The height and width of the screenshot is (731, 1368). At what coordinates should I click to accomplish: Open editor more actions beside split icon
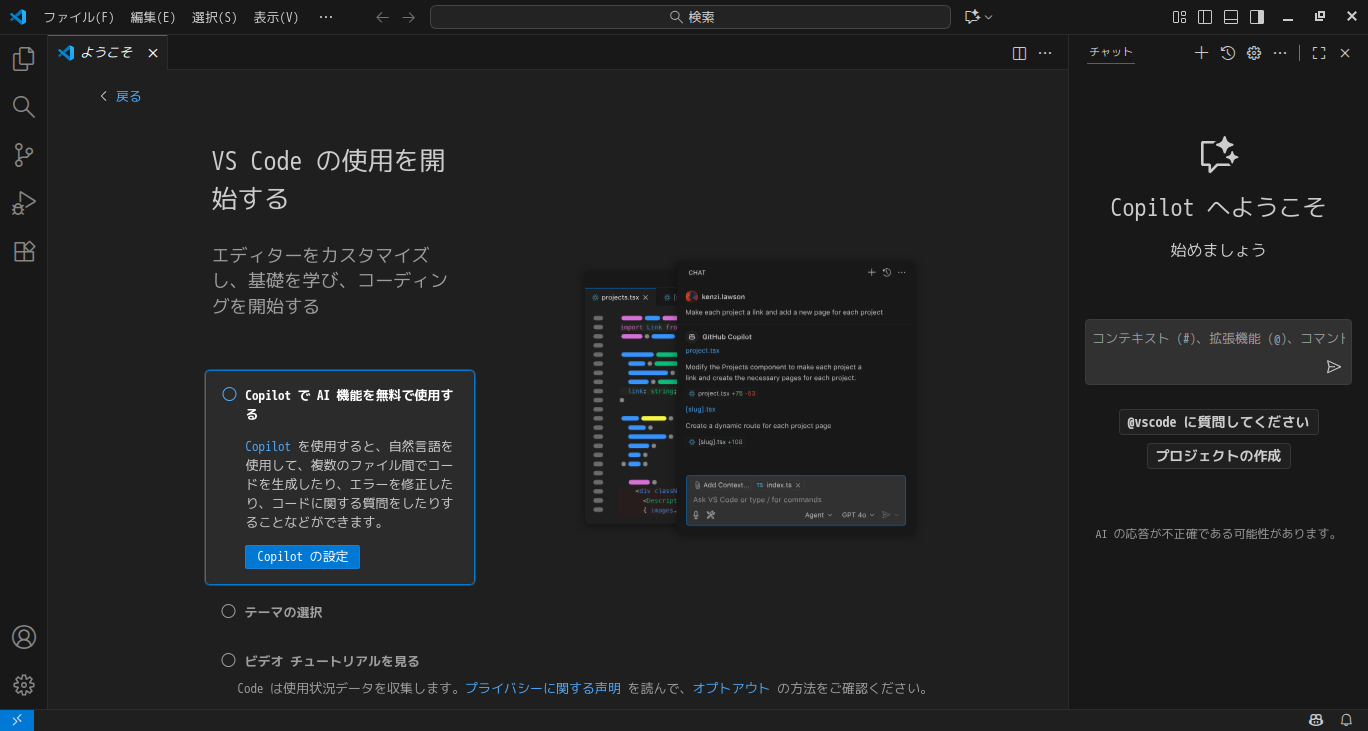click(1045, 53)
